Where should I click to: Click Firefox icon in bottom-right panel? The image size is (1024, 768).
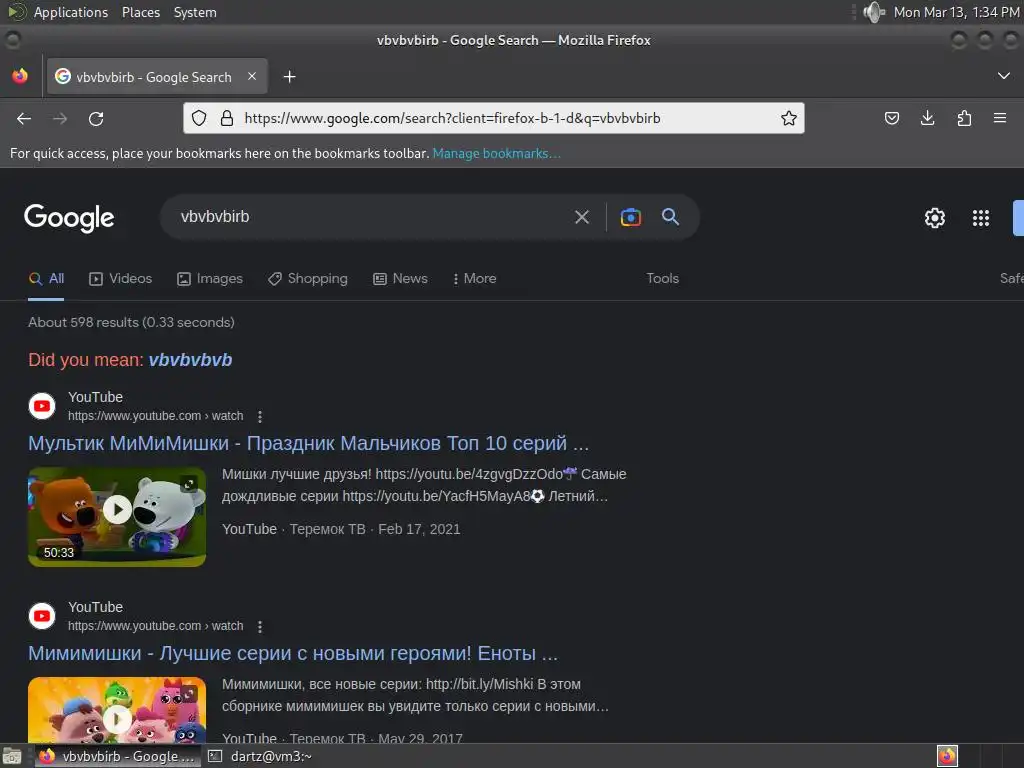[x=947, y=756]
